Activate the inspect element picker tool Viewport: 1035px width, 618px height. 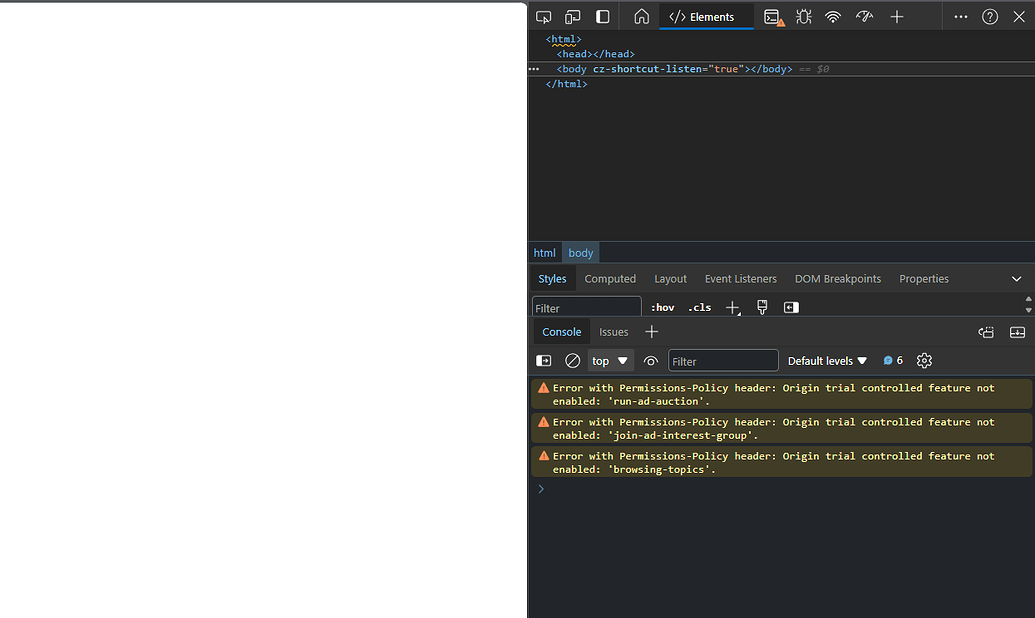[x=544, y=17]
